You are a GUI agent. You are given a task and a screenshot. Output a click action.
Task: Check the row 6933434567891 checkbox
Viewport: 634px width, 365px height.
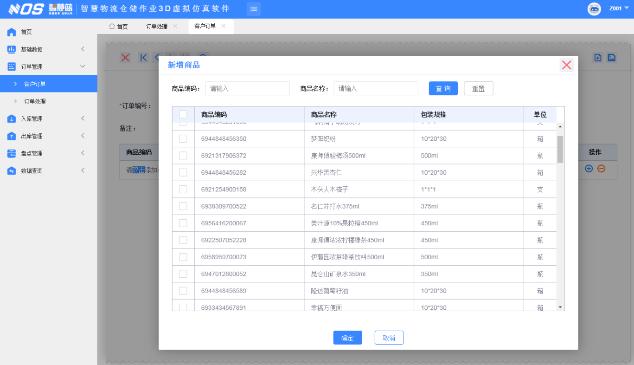pos(183,307)
